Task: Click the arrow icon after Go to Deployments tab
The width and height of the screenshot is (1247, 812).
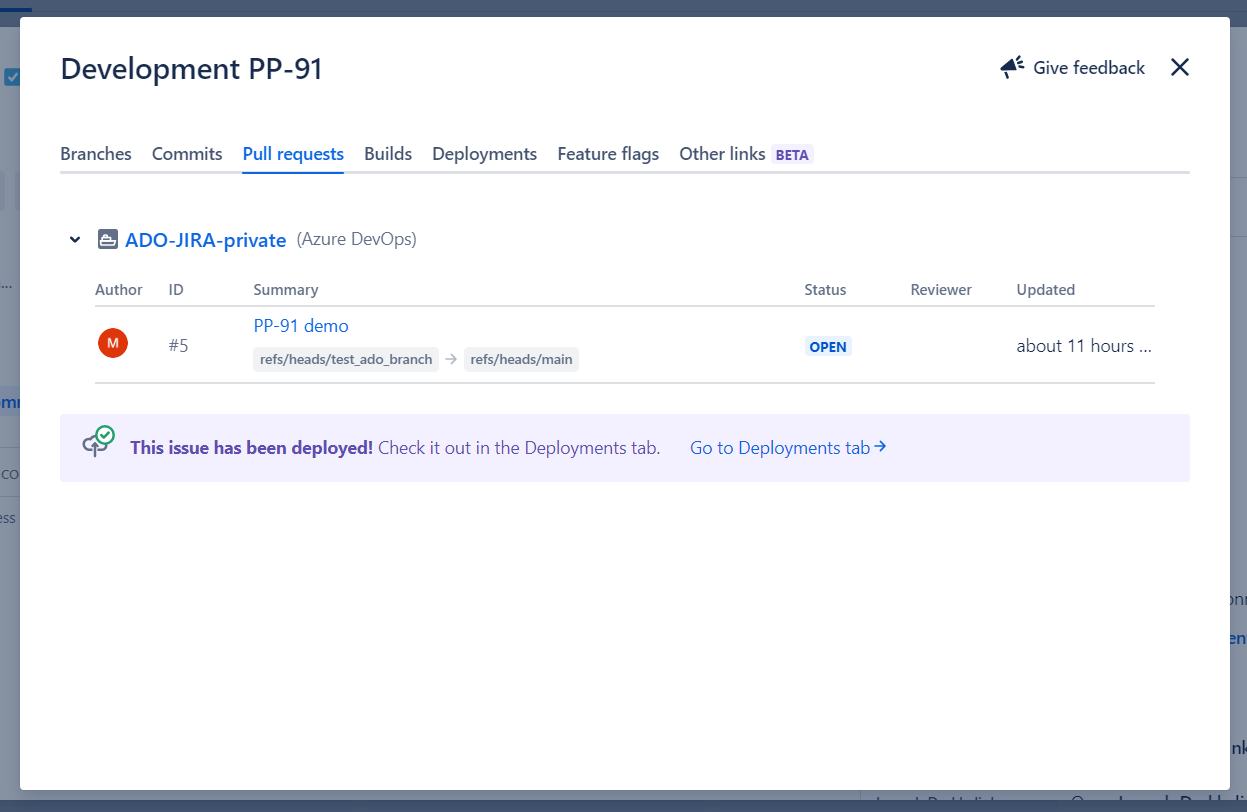Action: [880, 447]
